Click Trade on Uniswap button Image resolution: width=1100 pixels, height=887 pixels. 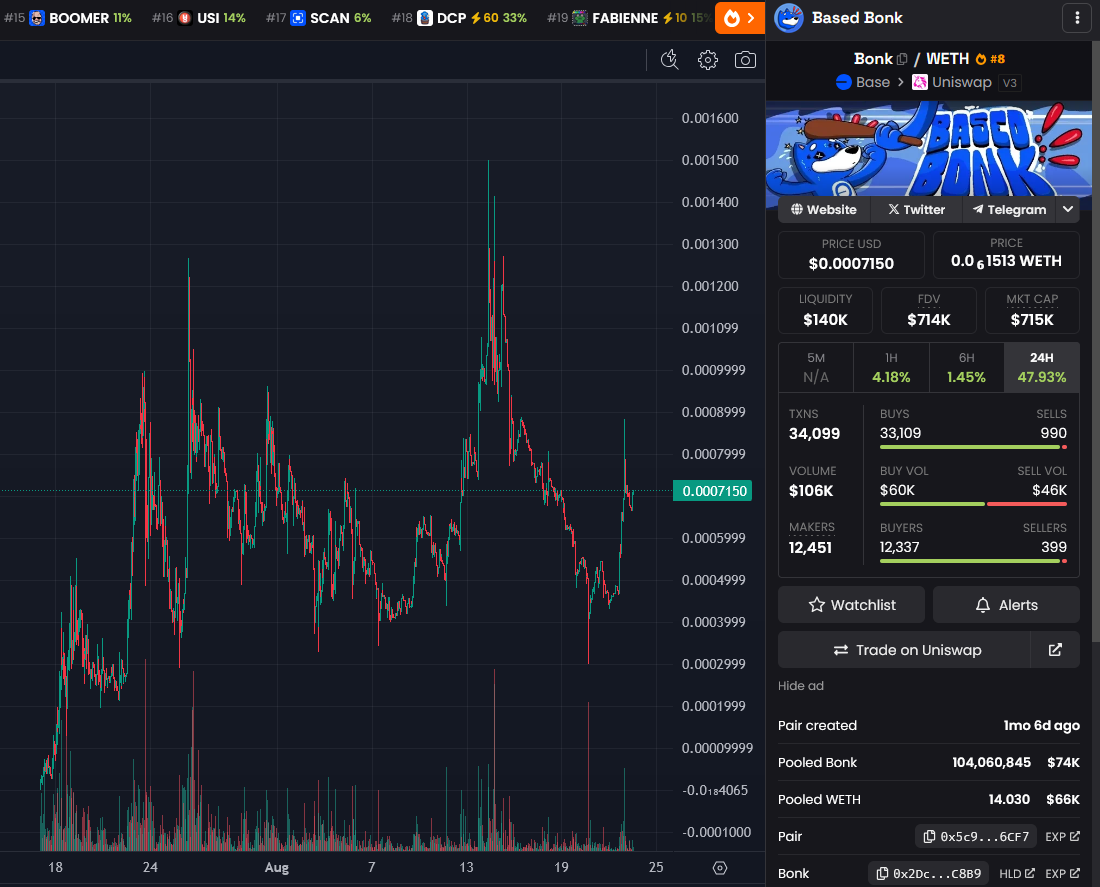pyautogui.click(x=904, y=650)
